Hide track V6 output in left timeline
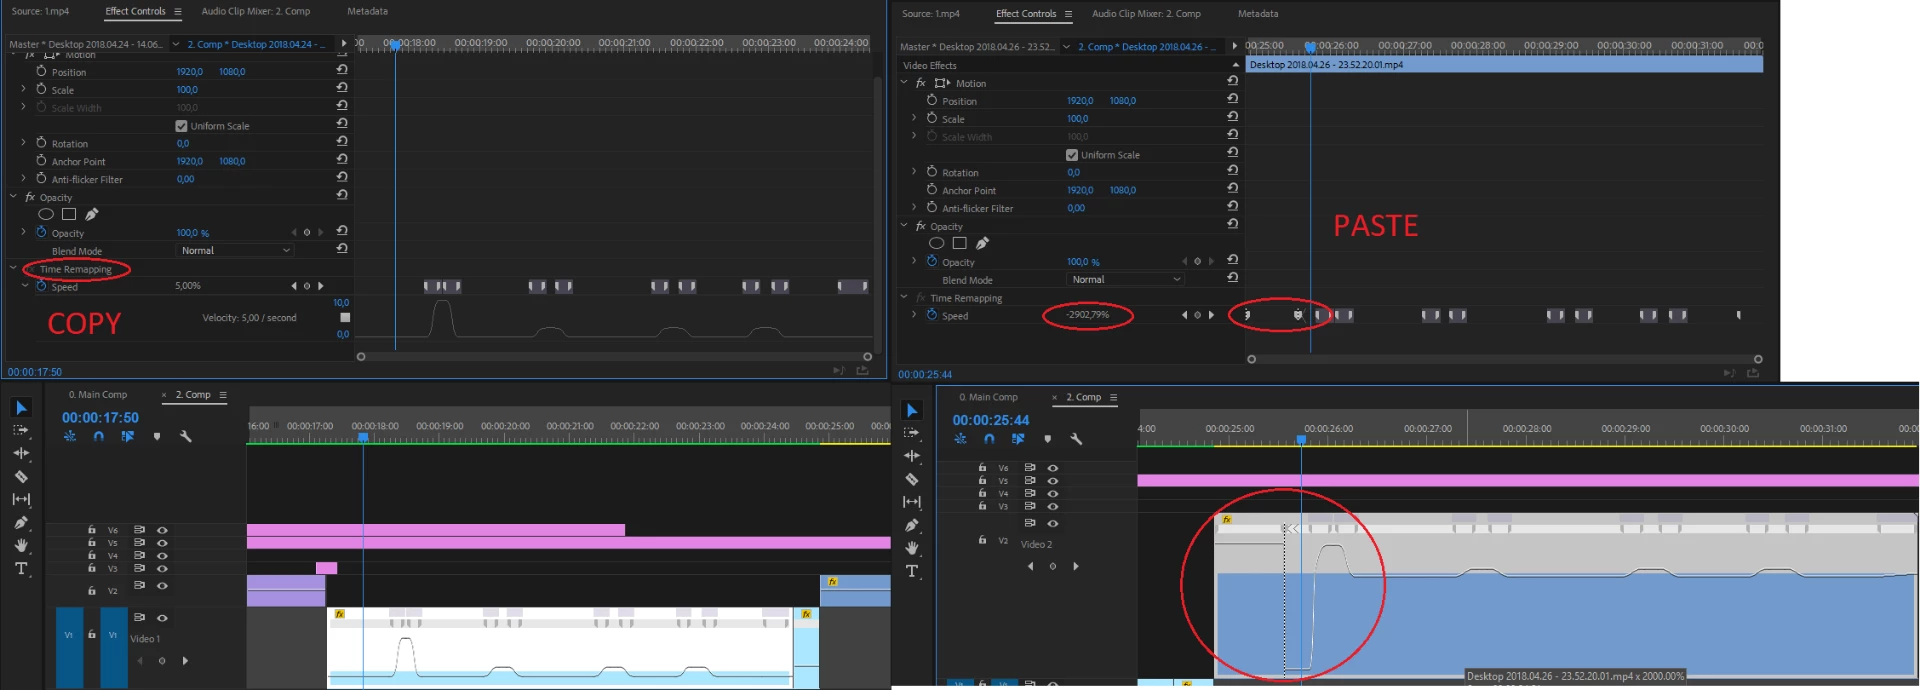The image size is (1920, 690). click(162, 530)
